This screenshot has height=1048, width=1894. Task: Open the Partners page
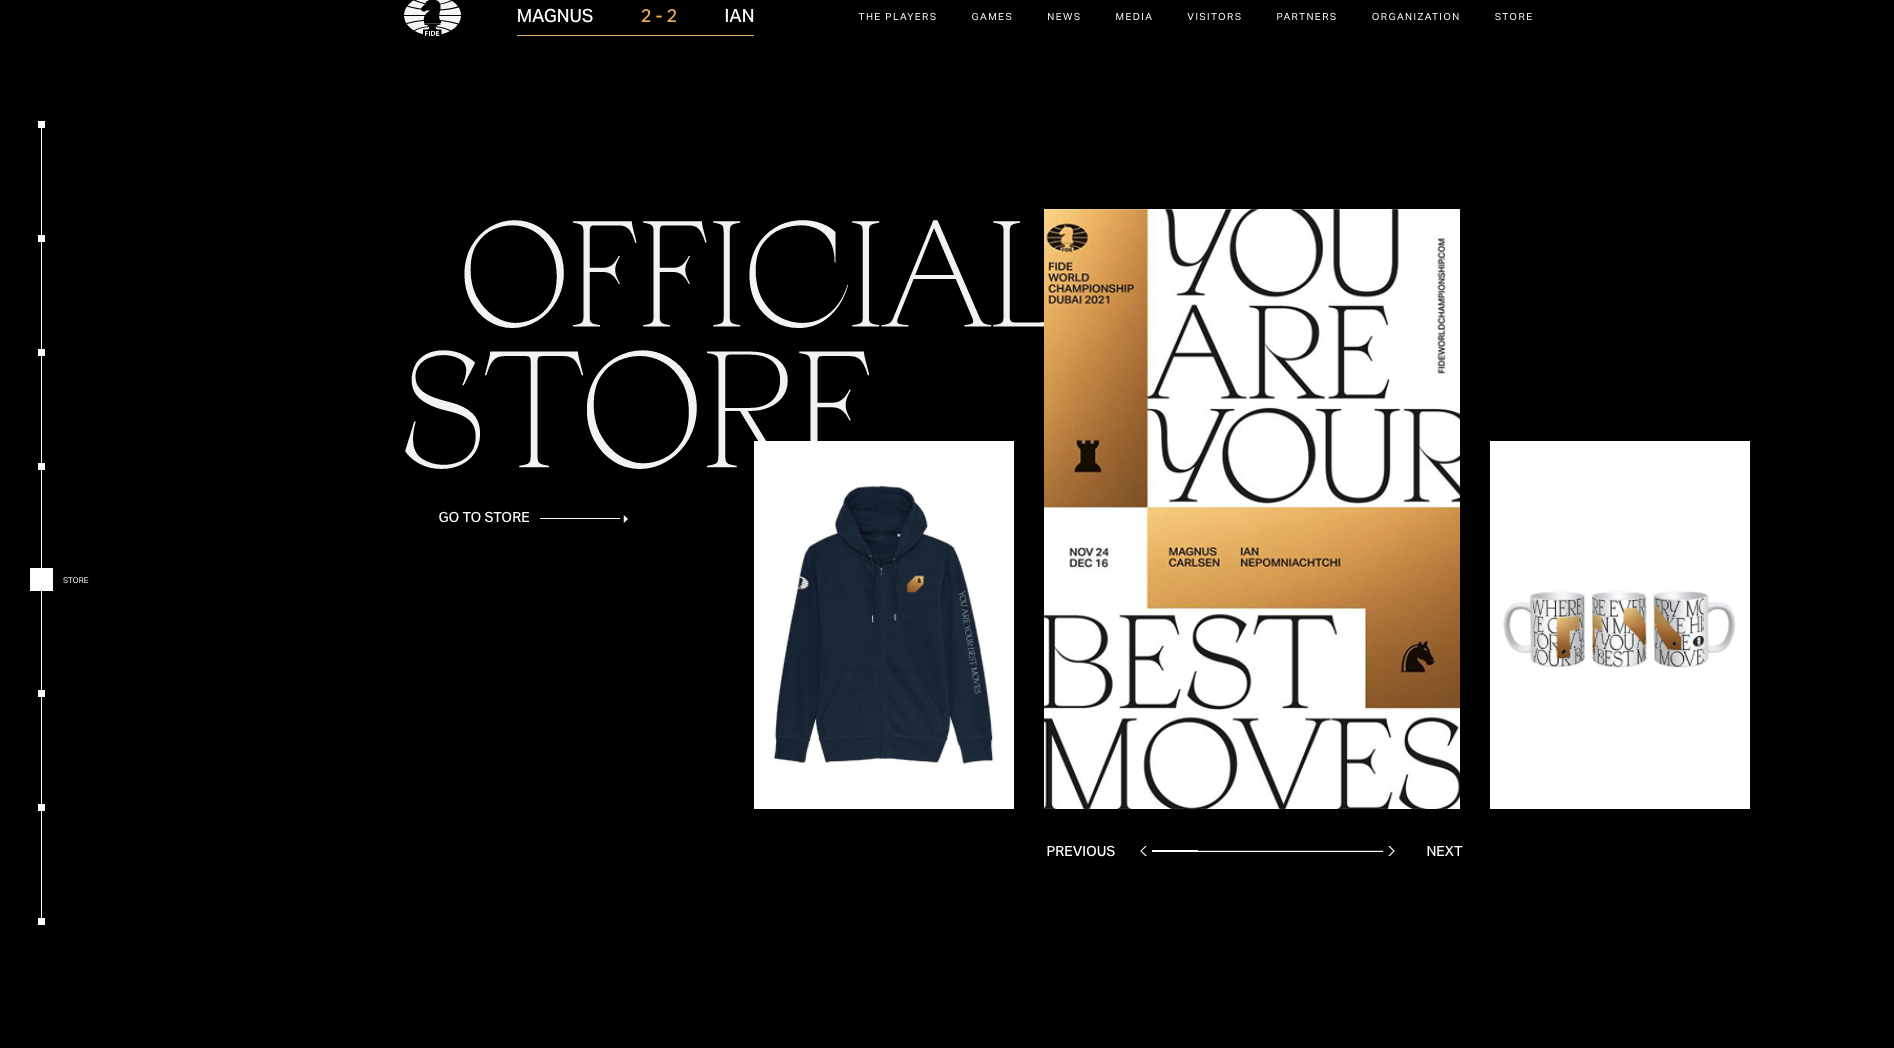[x=1306, y=17]
